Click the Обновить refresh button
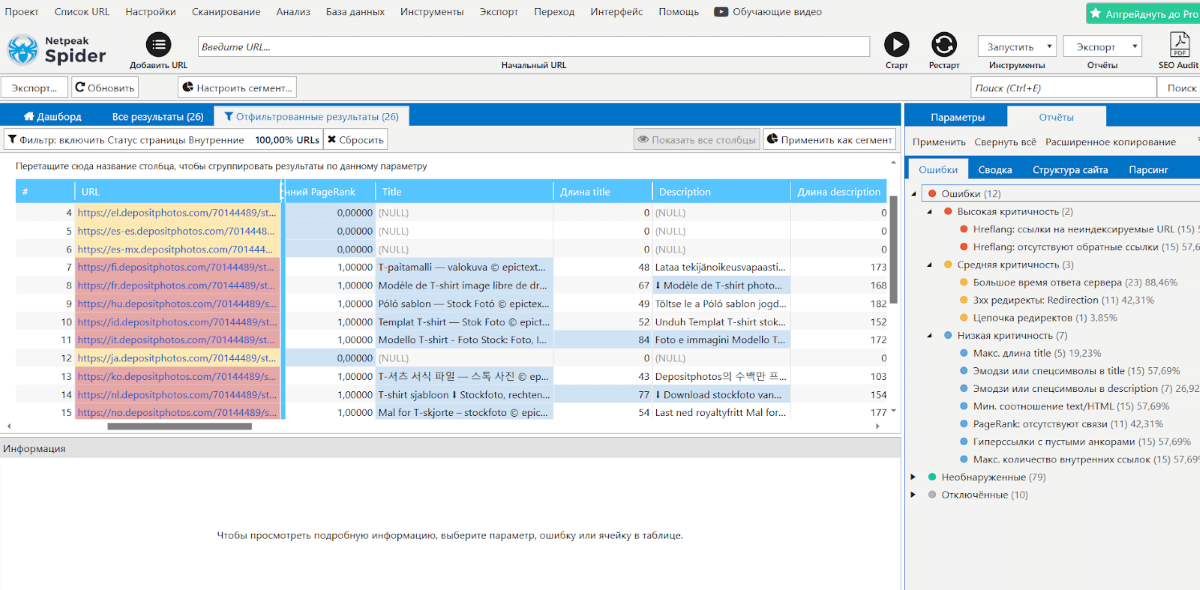 pos(105,87)
